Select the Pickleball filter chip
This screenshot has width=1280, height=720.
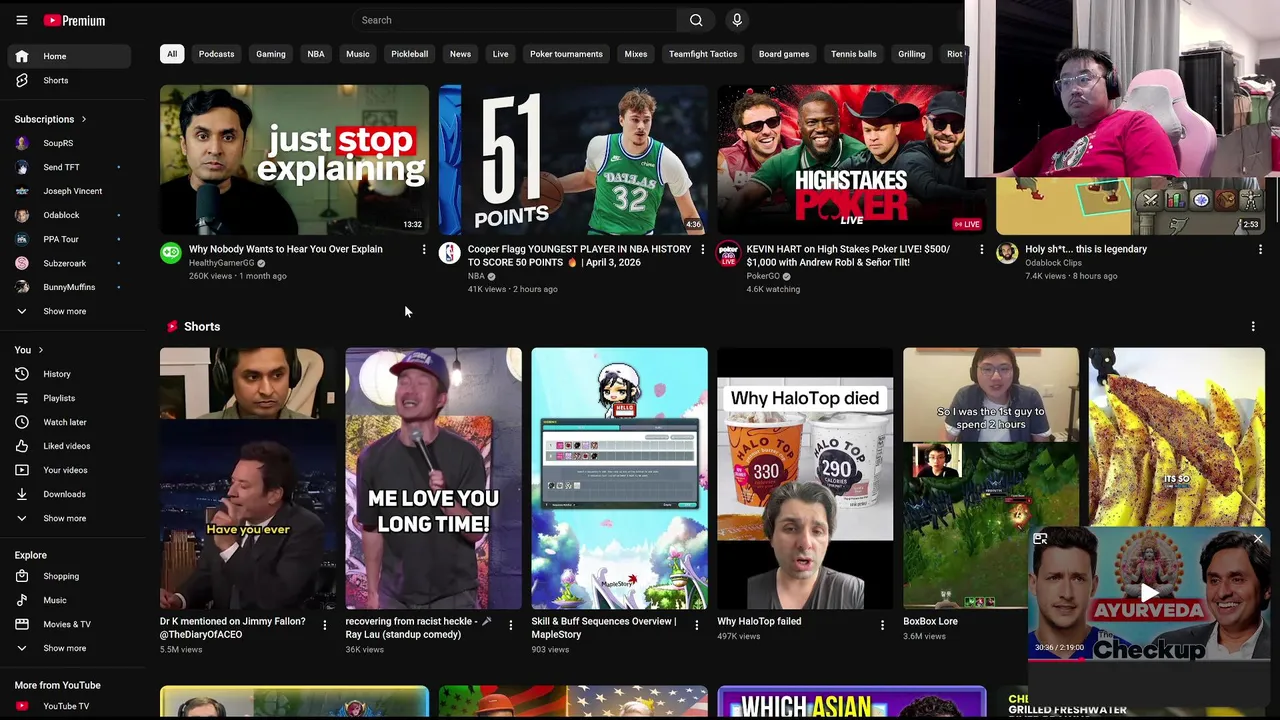tap(409, 54)
